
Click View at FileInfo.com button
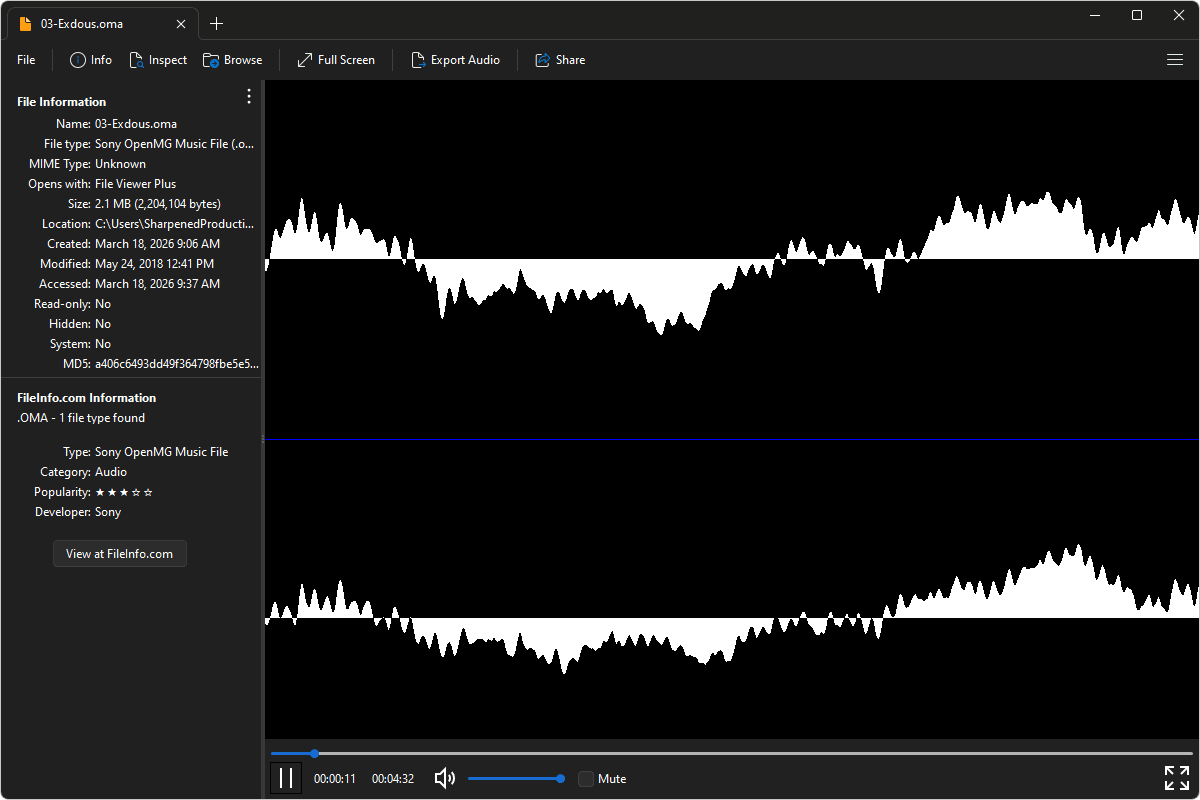(120, 554)
